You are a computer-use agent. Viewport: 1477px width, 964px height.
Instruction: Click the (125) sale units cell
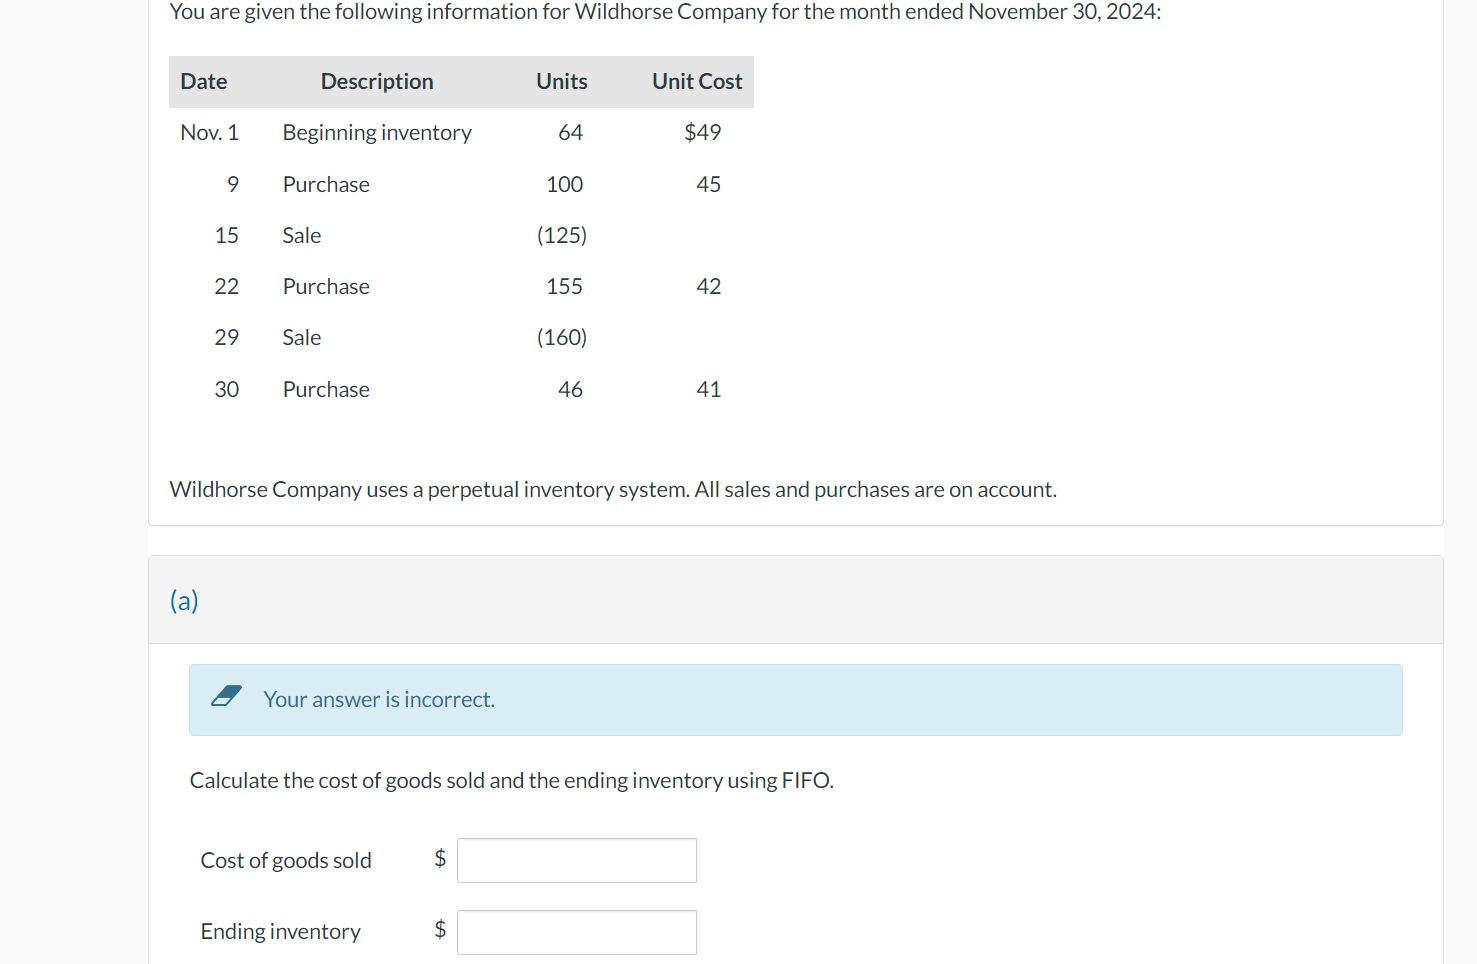click(562, 236)
